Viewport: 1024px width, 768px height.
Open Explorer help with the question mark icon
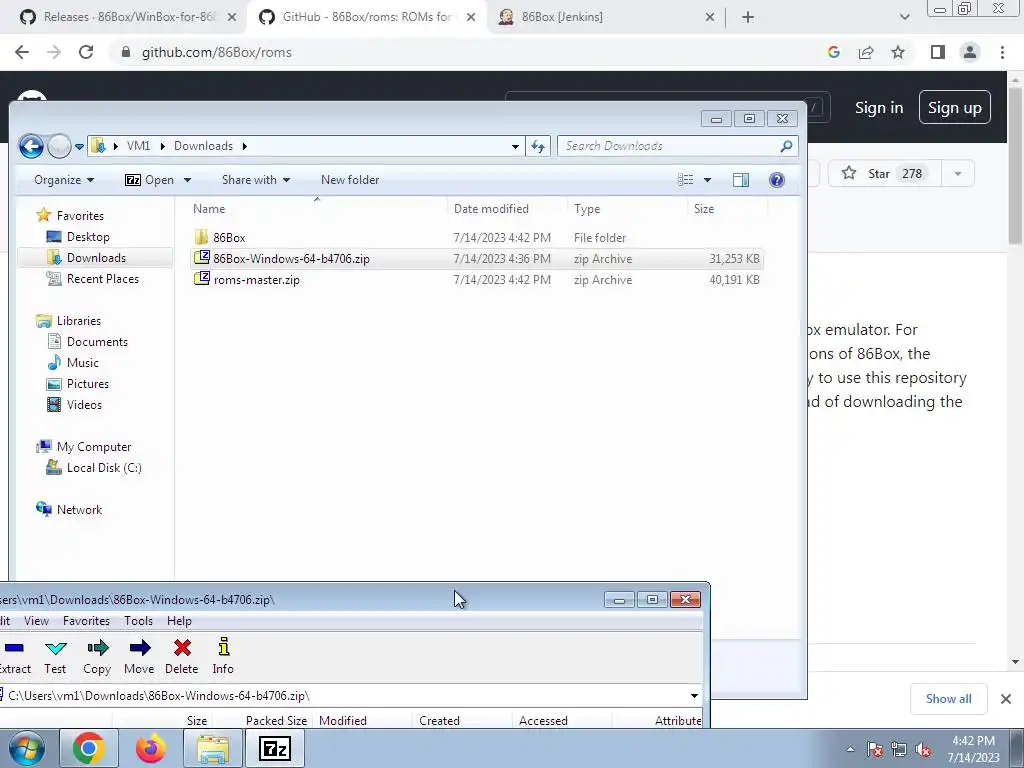click(776, 180)
